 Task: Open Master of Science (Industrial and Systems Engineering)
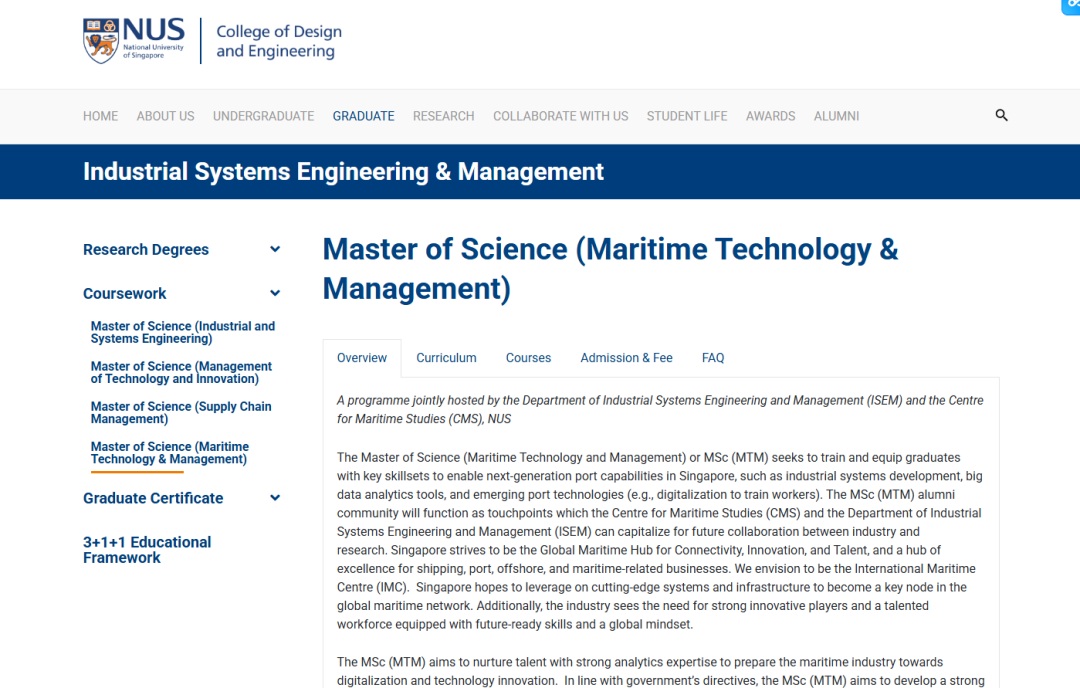tap(182, 332)
